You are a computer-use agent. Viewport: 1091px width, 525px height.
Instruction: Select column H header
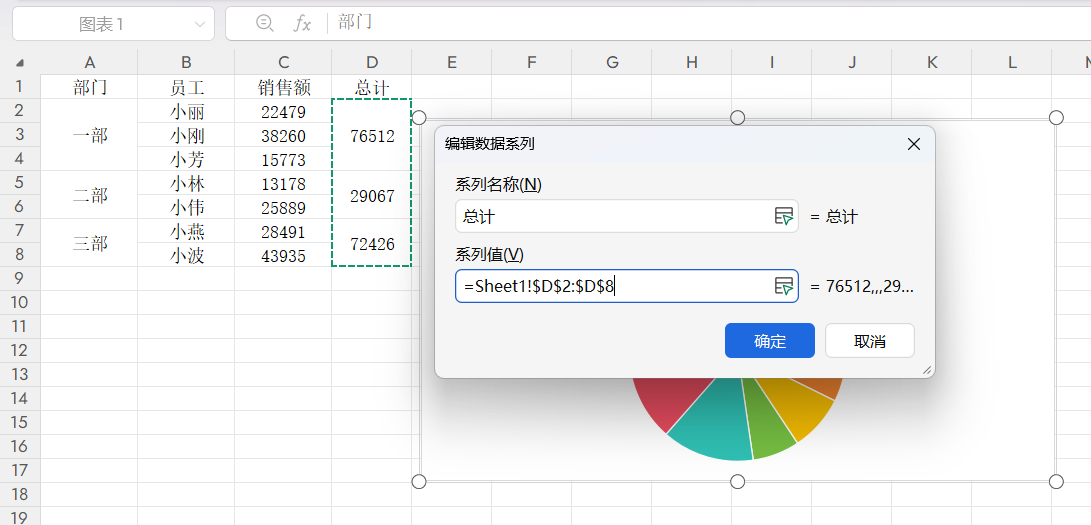692,63
